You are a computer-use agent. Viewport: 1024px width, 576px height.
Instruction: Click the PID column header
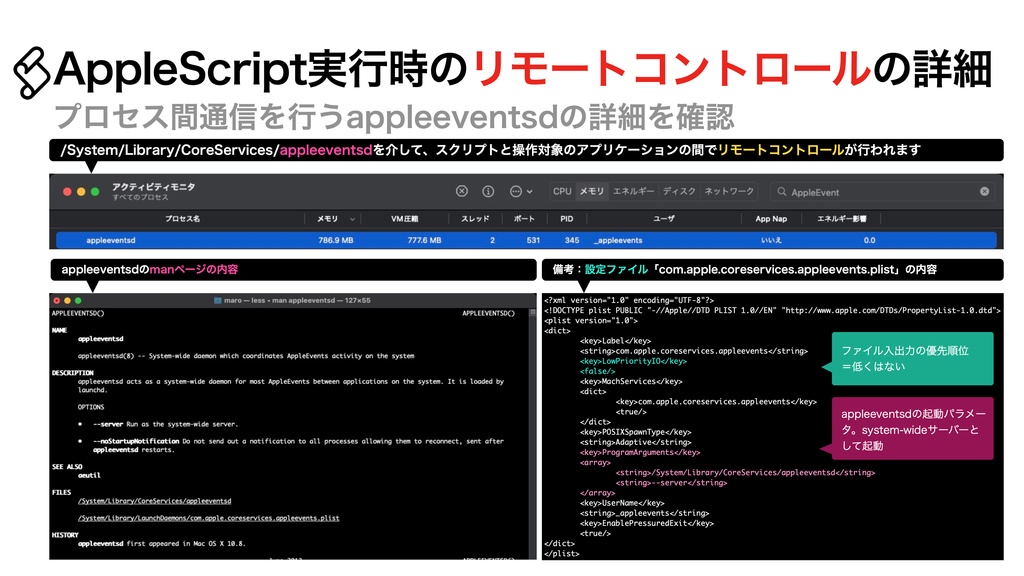(567, 218)
